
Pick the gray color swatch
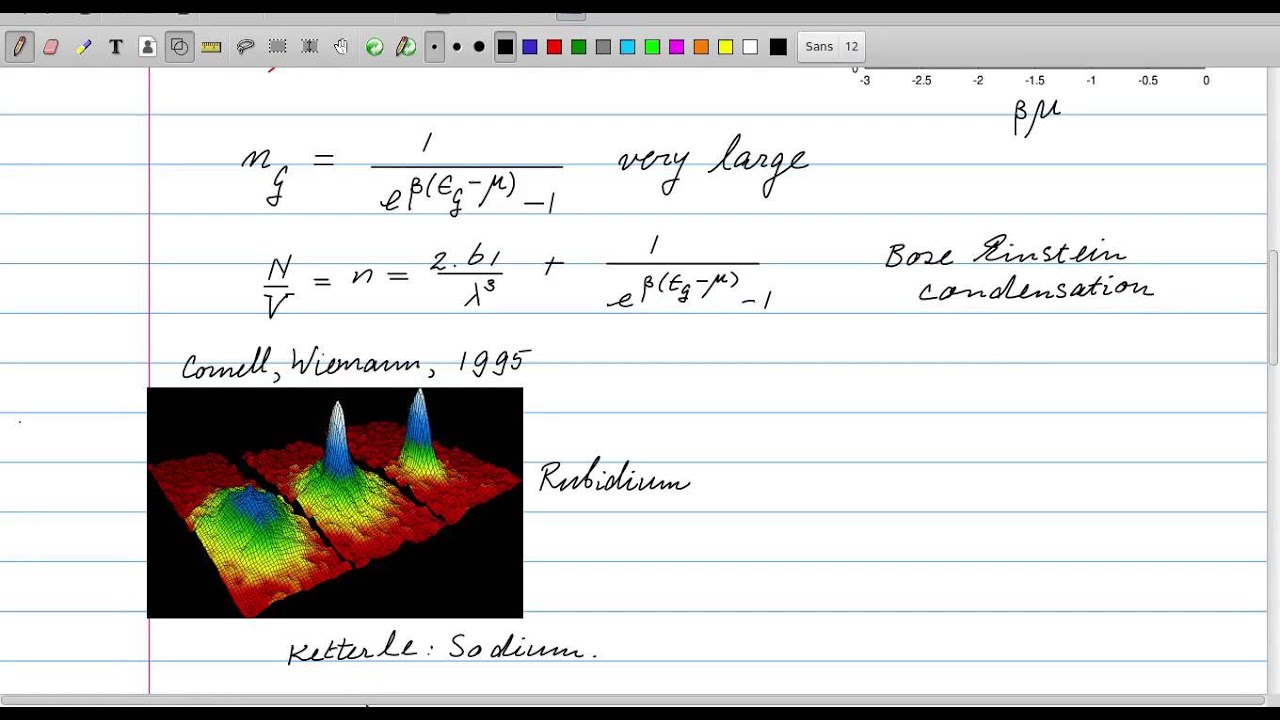[x=603, y=47]
